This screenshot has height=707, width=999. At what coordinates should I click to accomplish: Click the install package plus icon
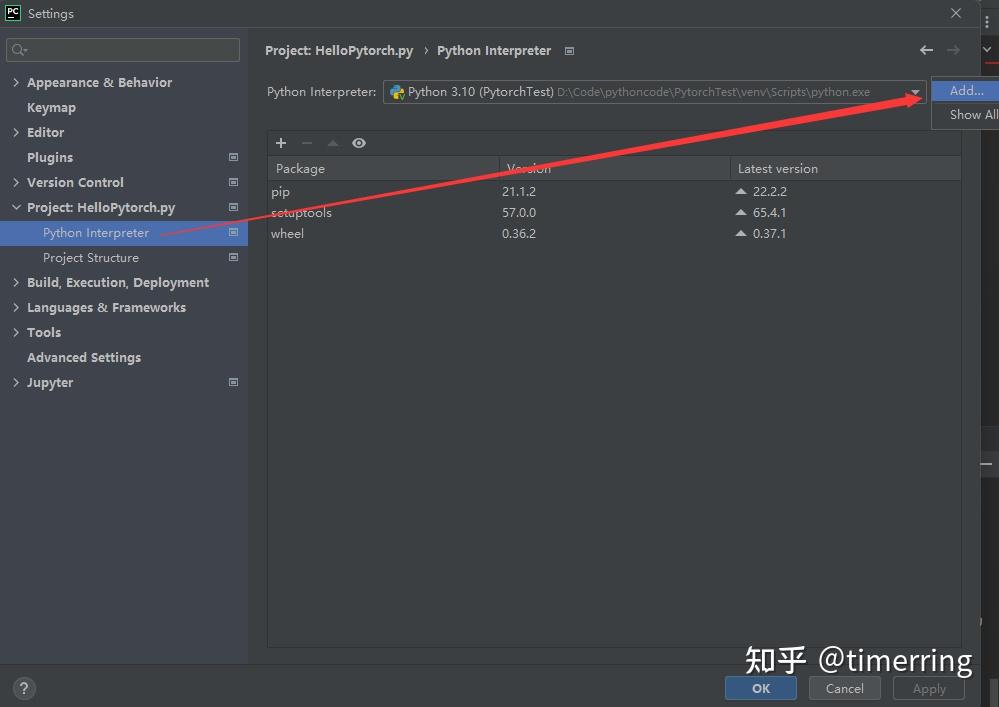click(281, 143)
